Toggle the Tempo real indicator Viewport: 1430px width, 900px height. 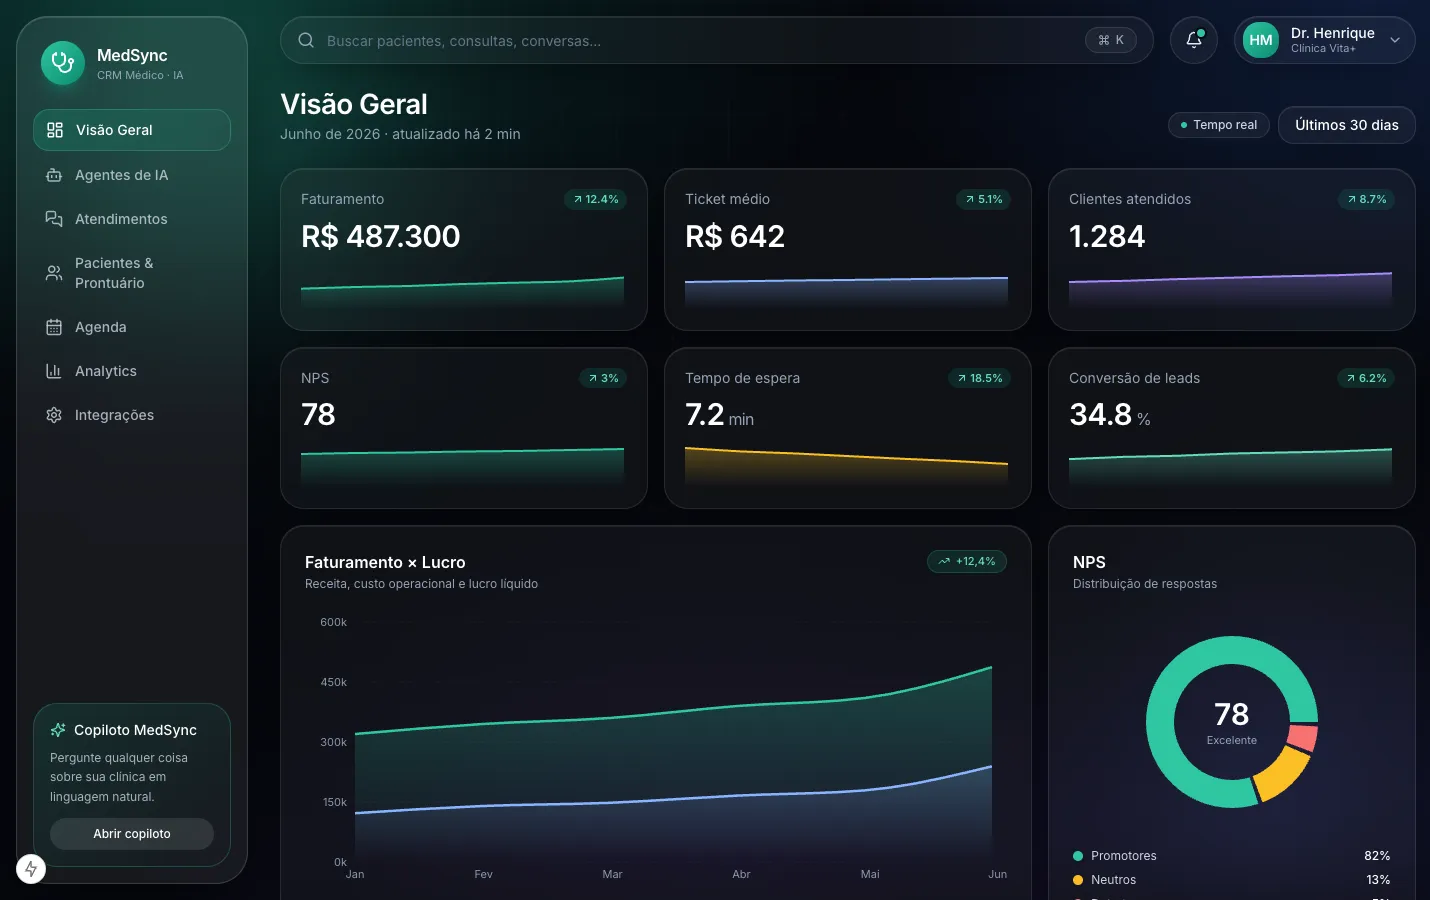pyautogui.click(x=1219, y=125)
